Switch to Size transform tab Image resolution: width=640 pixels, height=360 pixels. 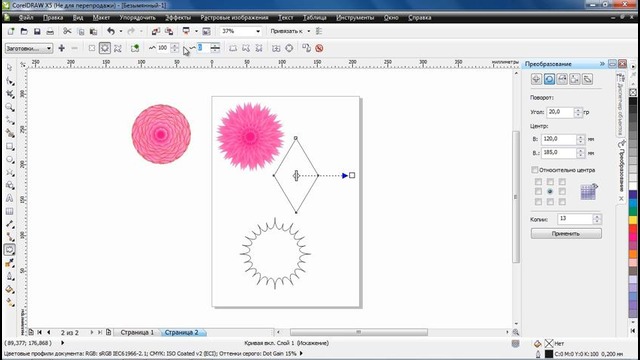tap(575, 79)
